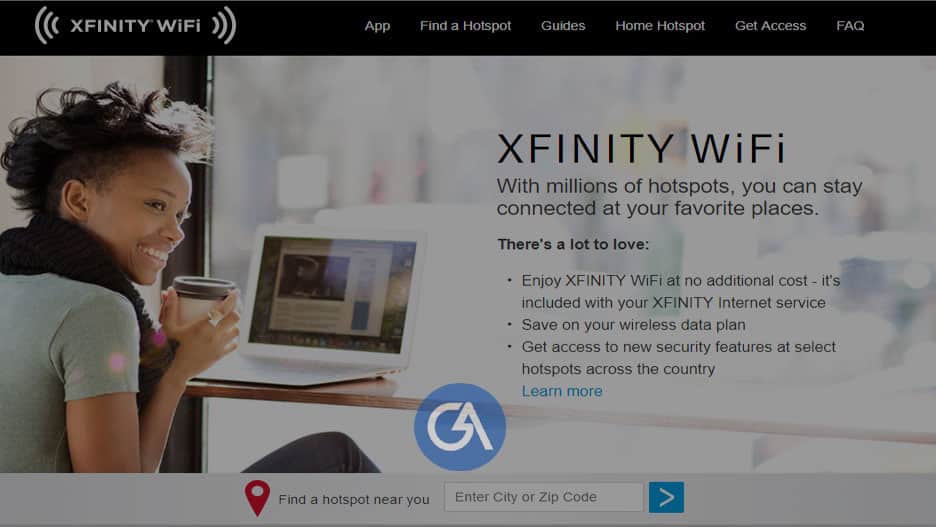Click the Find a hotspot near you label

(x=354, y=500)
